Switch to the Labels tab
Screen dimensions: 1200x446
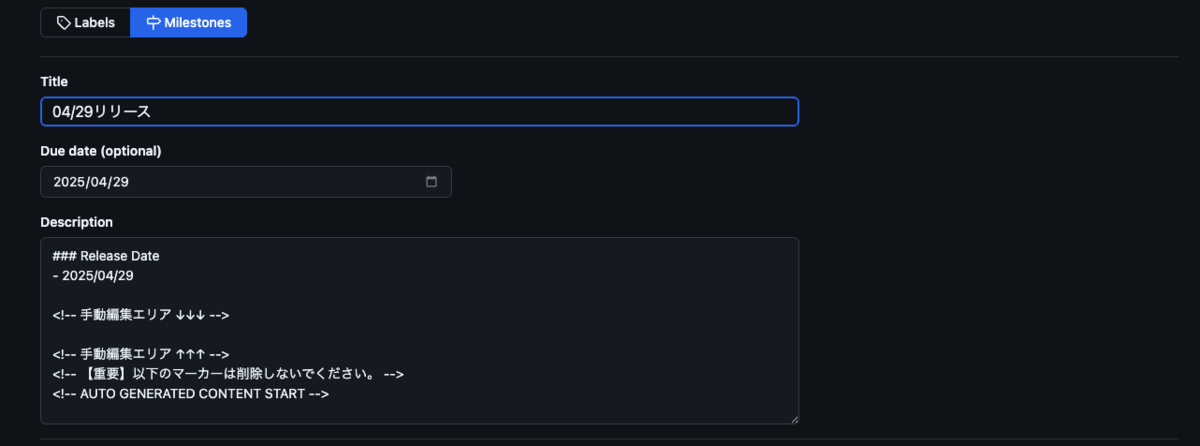(85, 22)
